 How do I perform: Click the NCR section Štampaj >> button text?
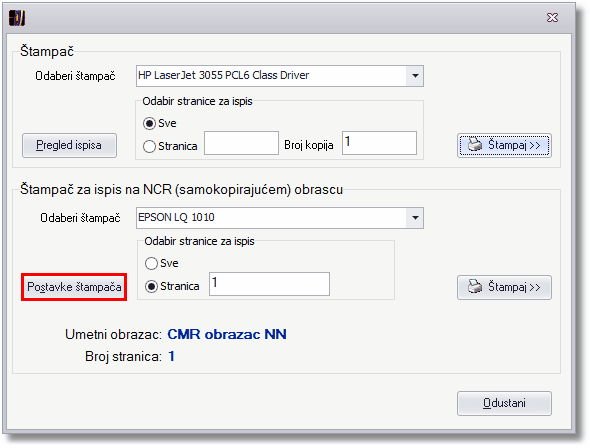pos(514,287)
